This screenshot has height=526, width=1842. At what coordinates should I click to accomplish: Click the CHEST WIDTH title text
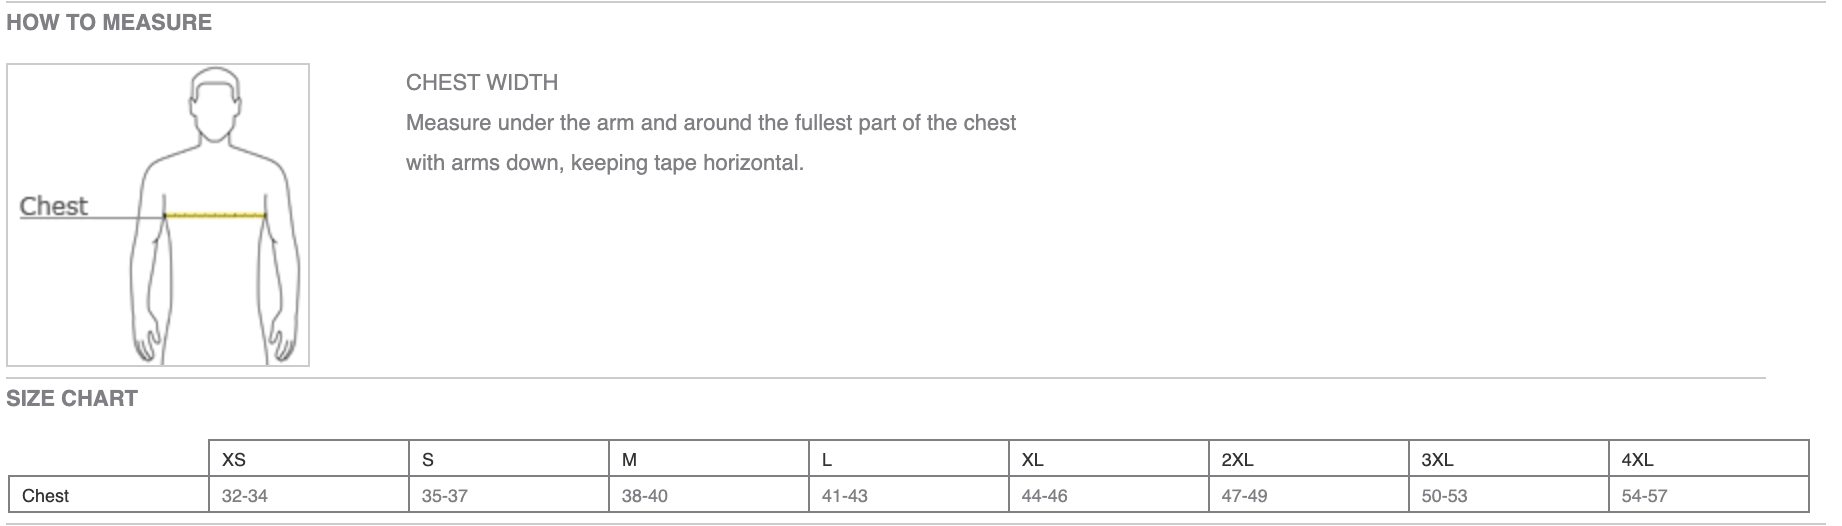[x=482, y=83]
